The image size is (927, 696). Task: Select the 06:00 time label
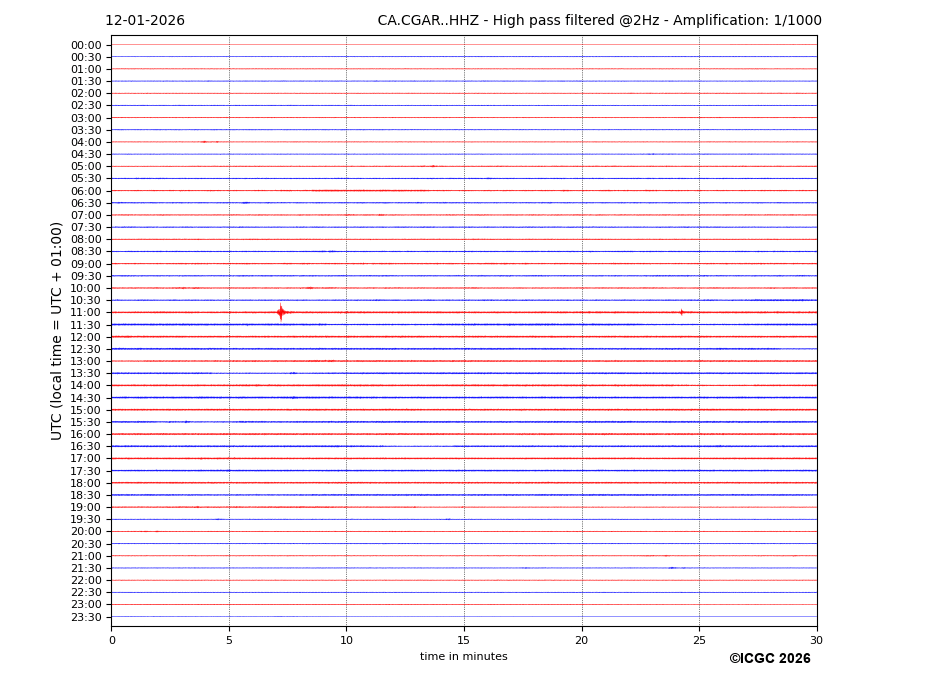(x=86, y=191)
